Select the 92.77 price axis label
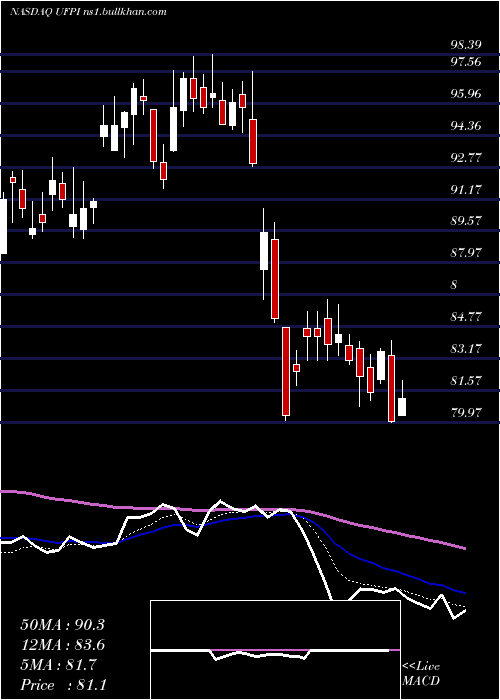 466,158
